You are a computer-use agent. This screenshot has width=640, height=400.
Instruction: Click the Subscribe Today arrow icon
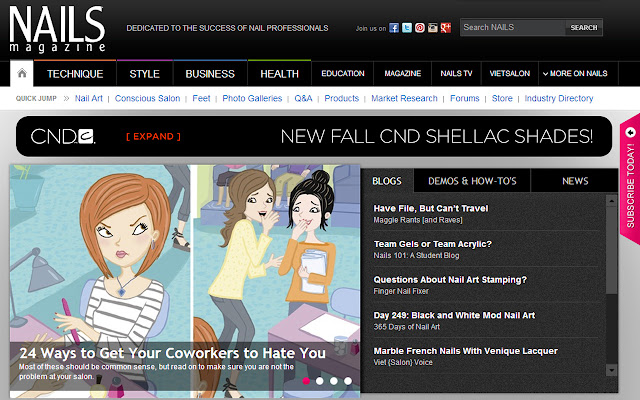pyautogui.click(x=631, y=132)
